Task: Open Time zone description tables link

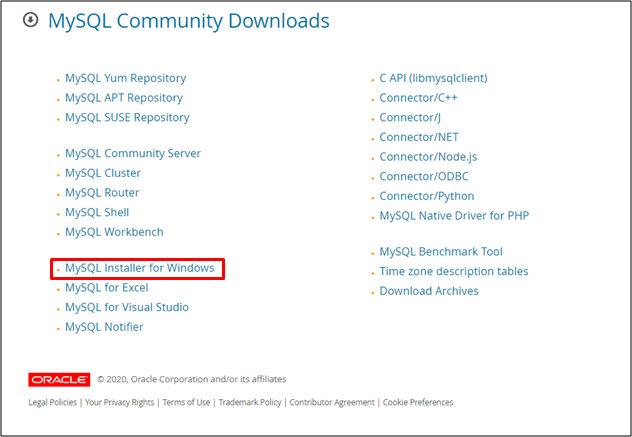Action: [454, 272]
